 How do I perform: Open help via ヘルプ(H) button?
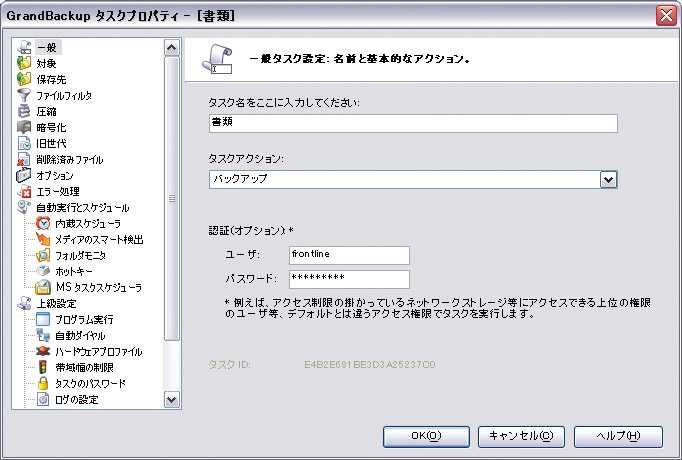tap(618, 436)
